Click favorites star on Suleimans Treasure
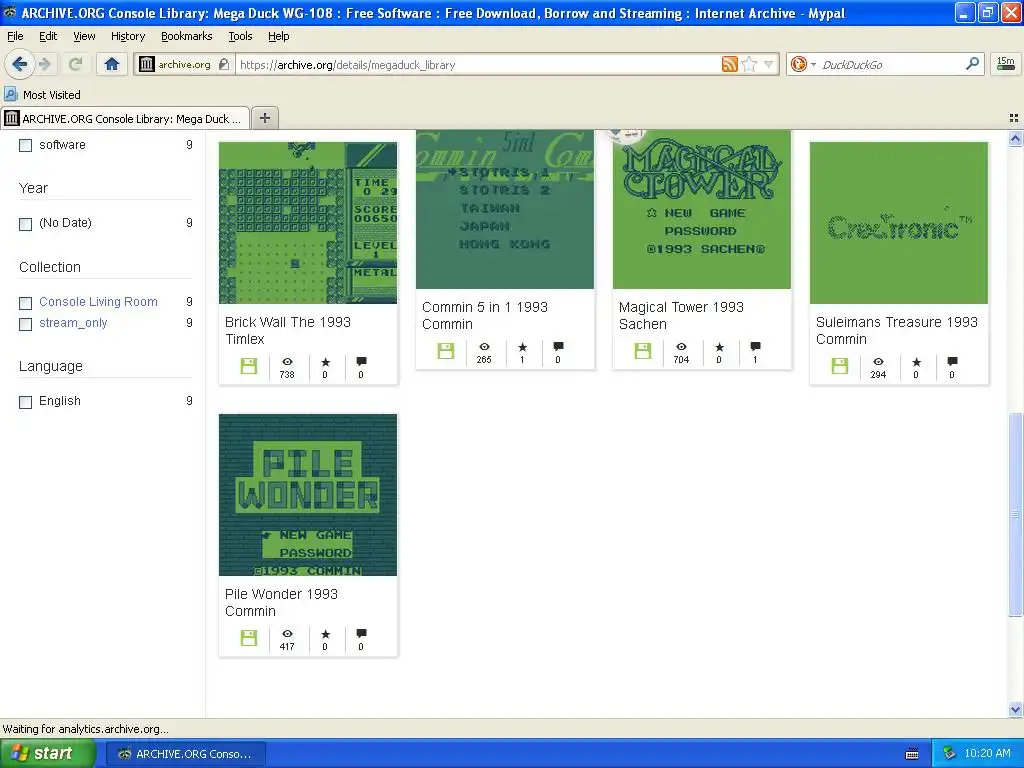The width and height of the screenshot is (1024, 768). [916, 362]
